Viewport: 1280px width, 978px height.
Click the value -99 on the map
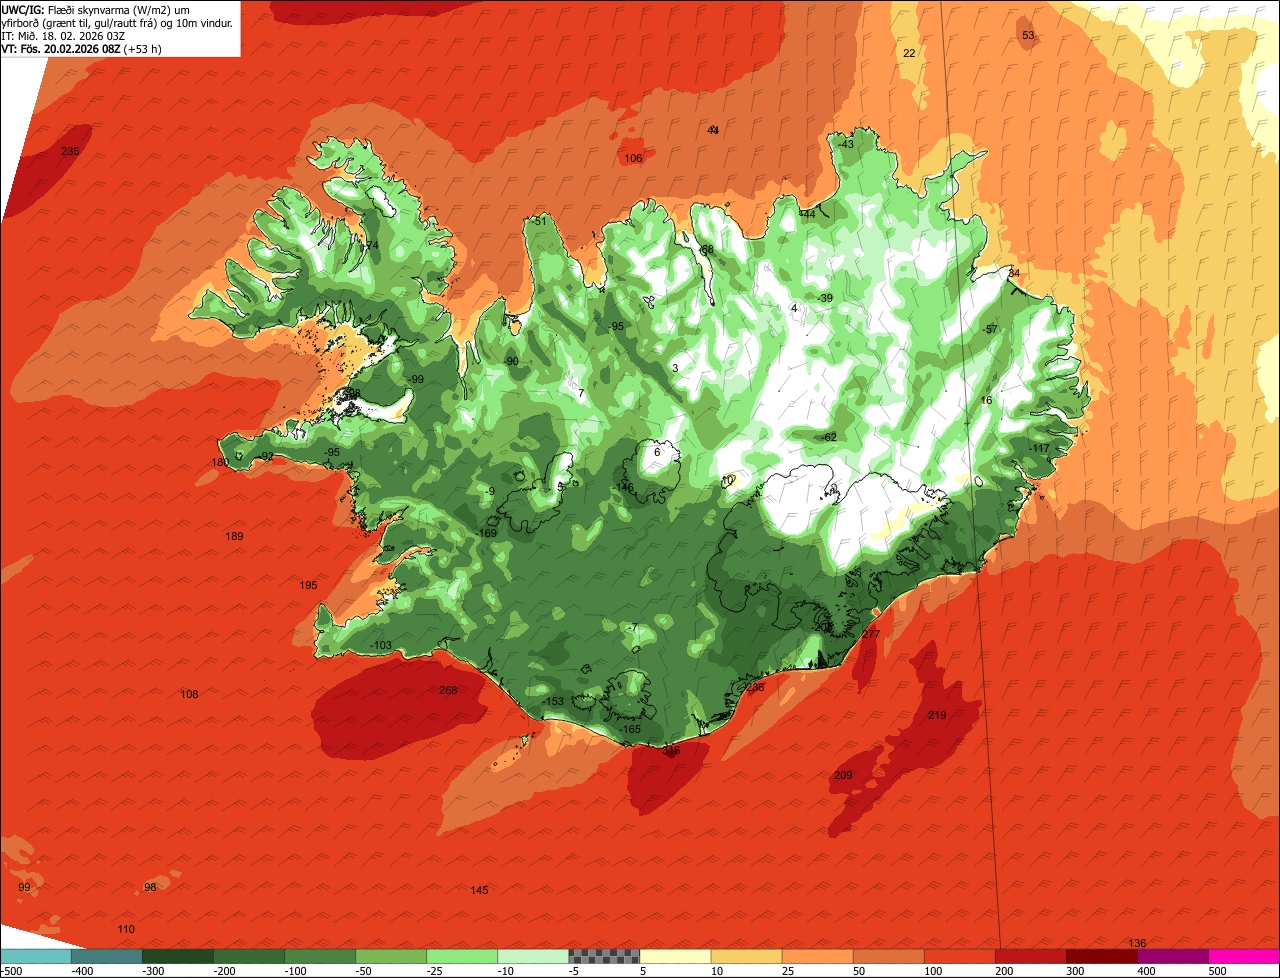[416, 379]
